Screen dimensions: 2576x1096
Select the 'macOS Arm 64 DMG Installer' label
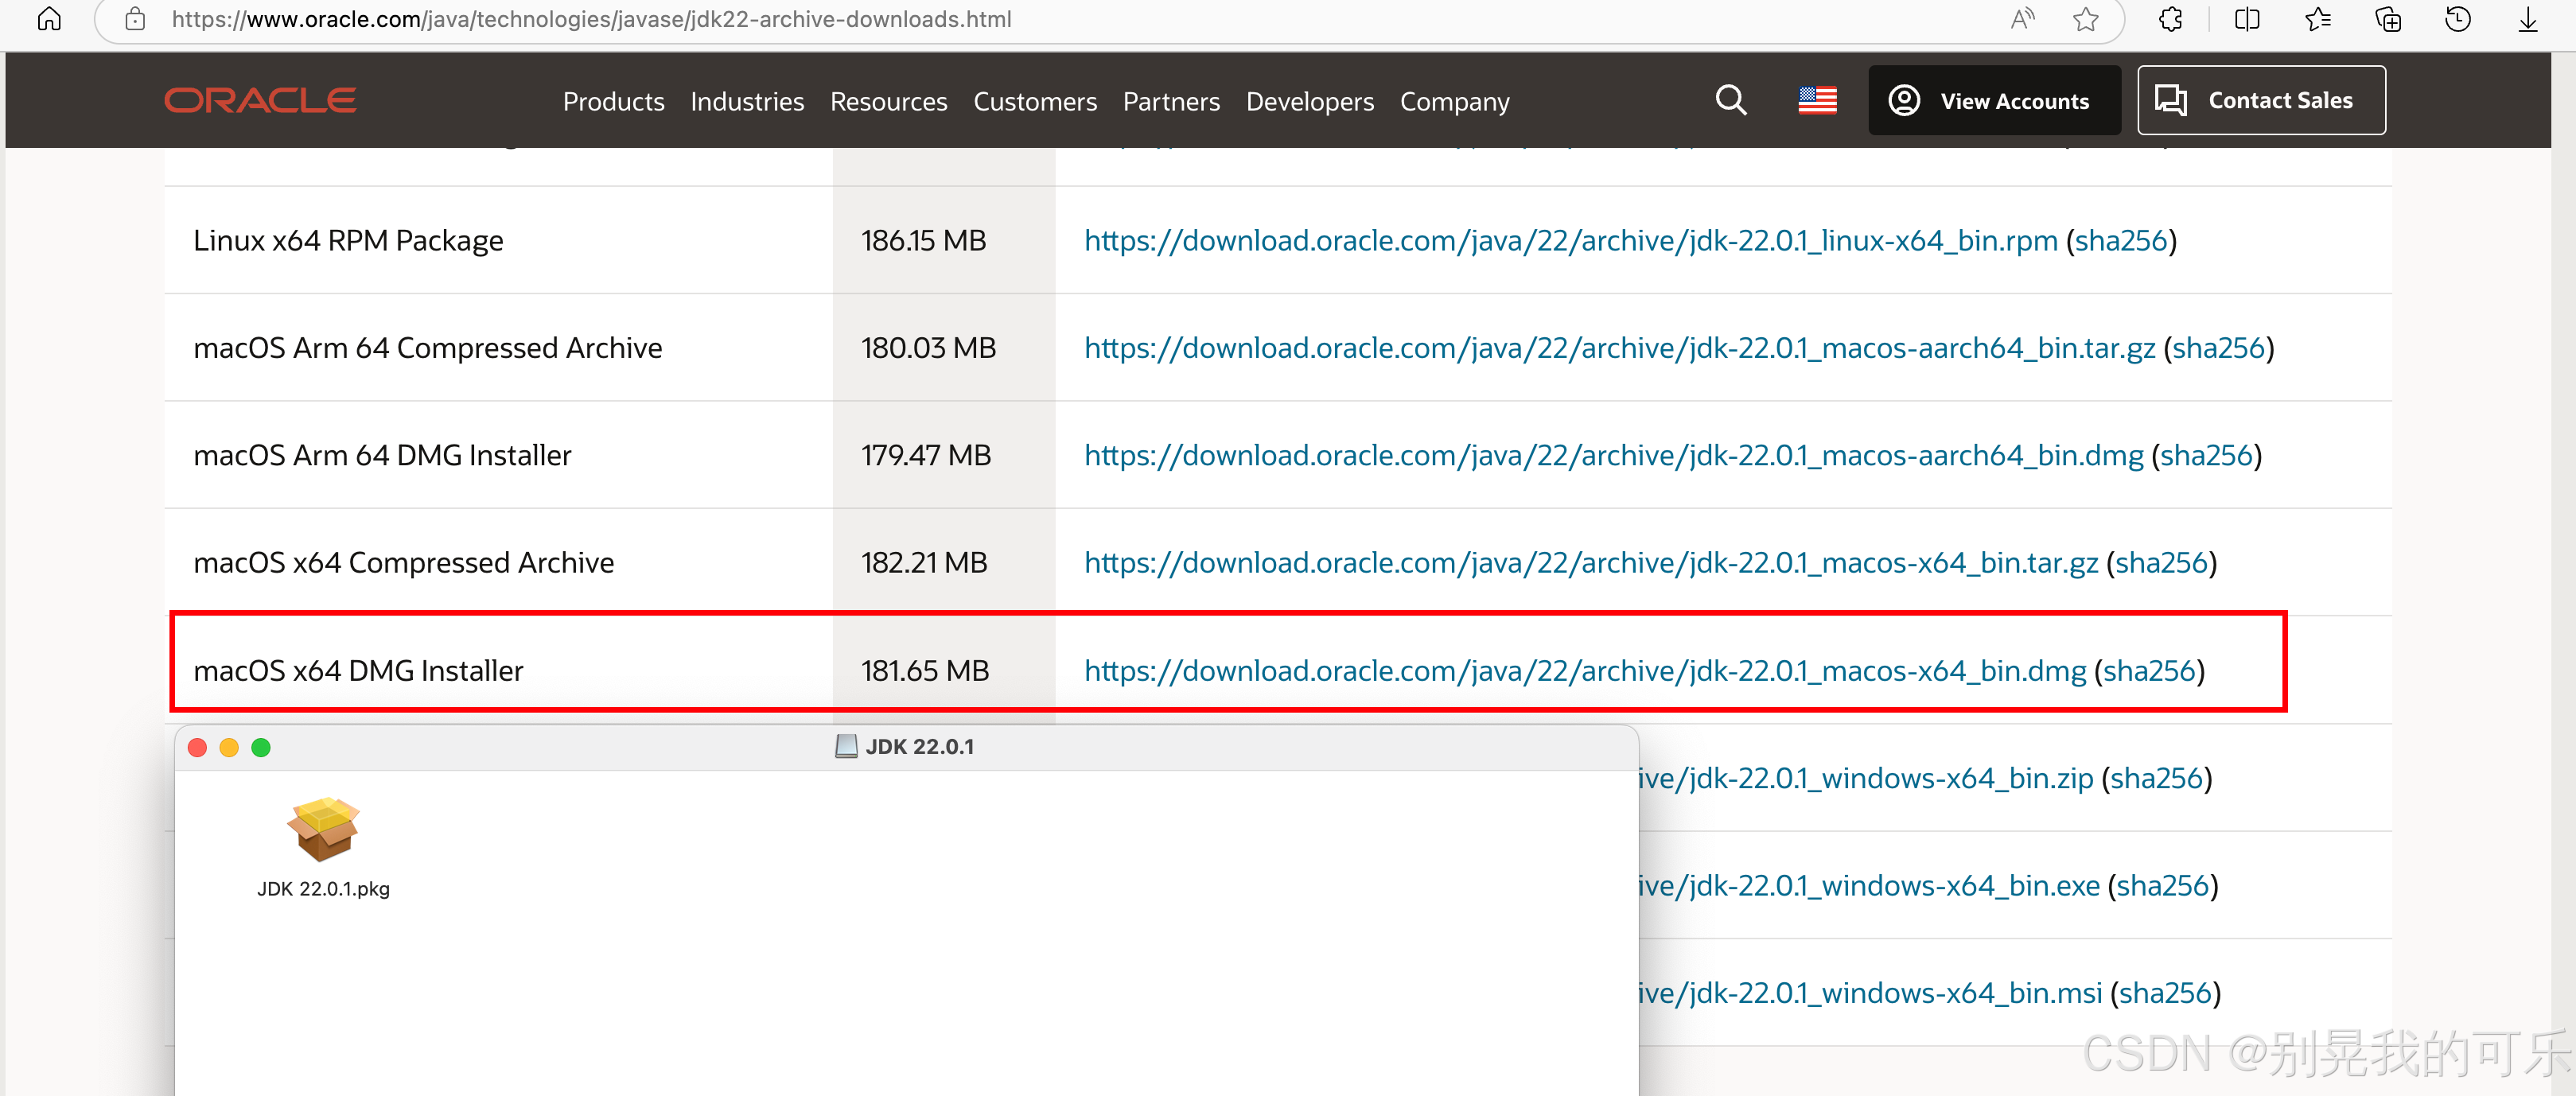coord(382,455)
